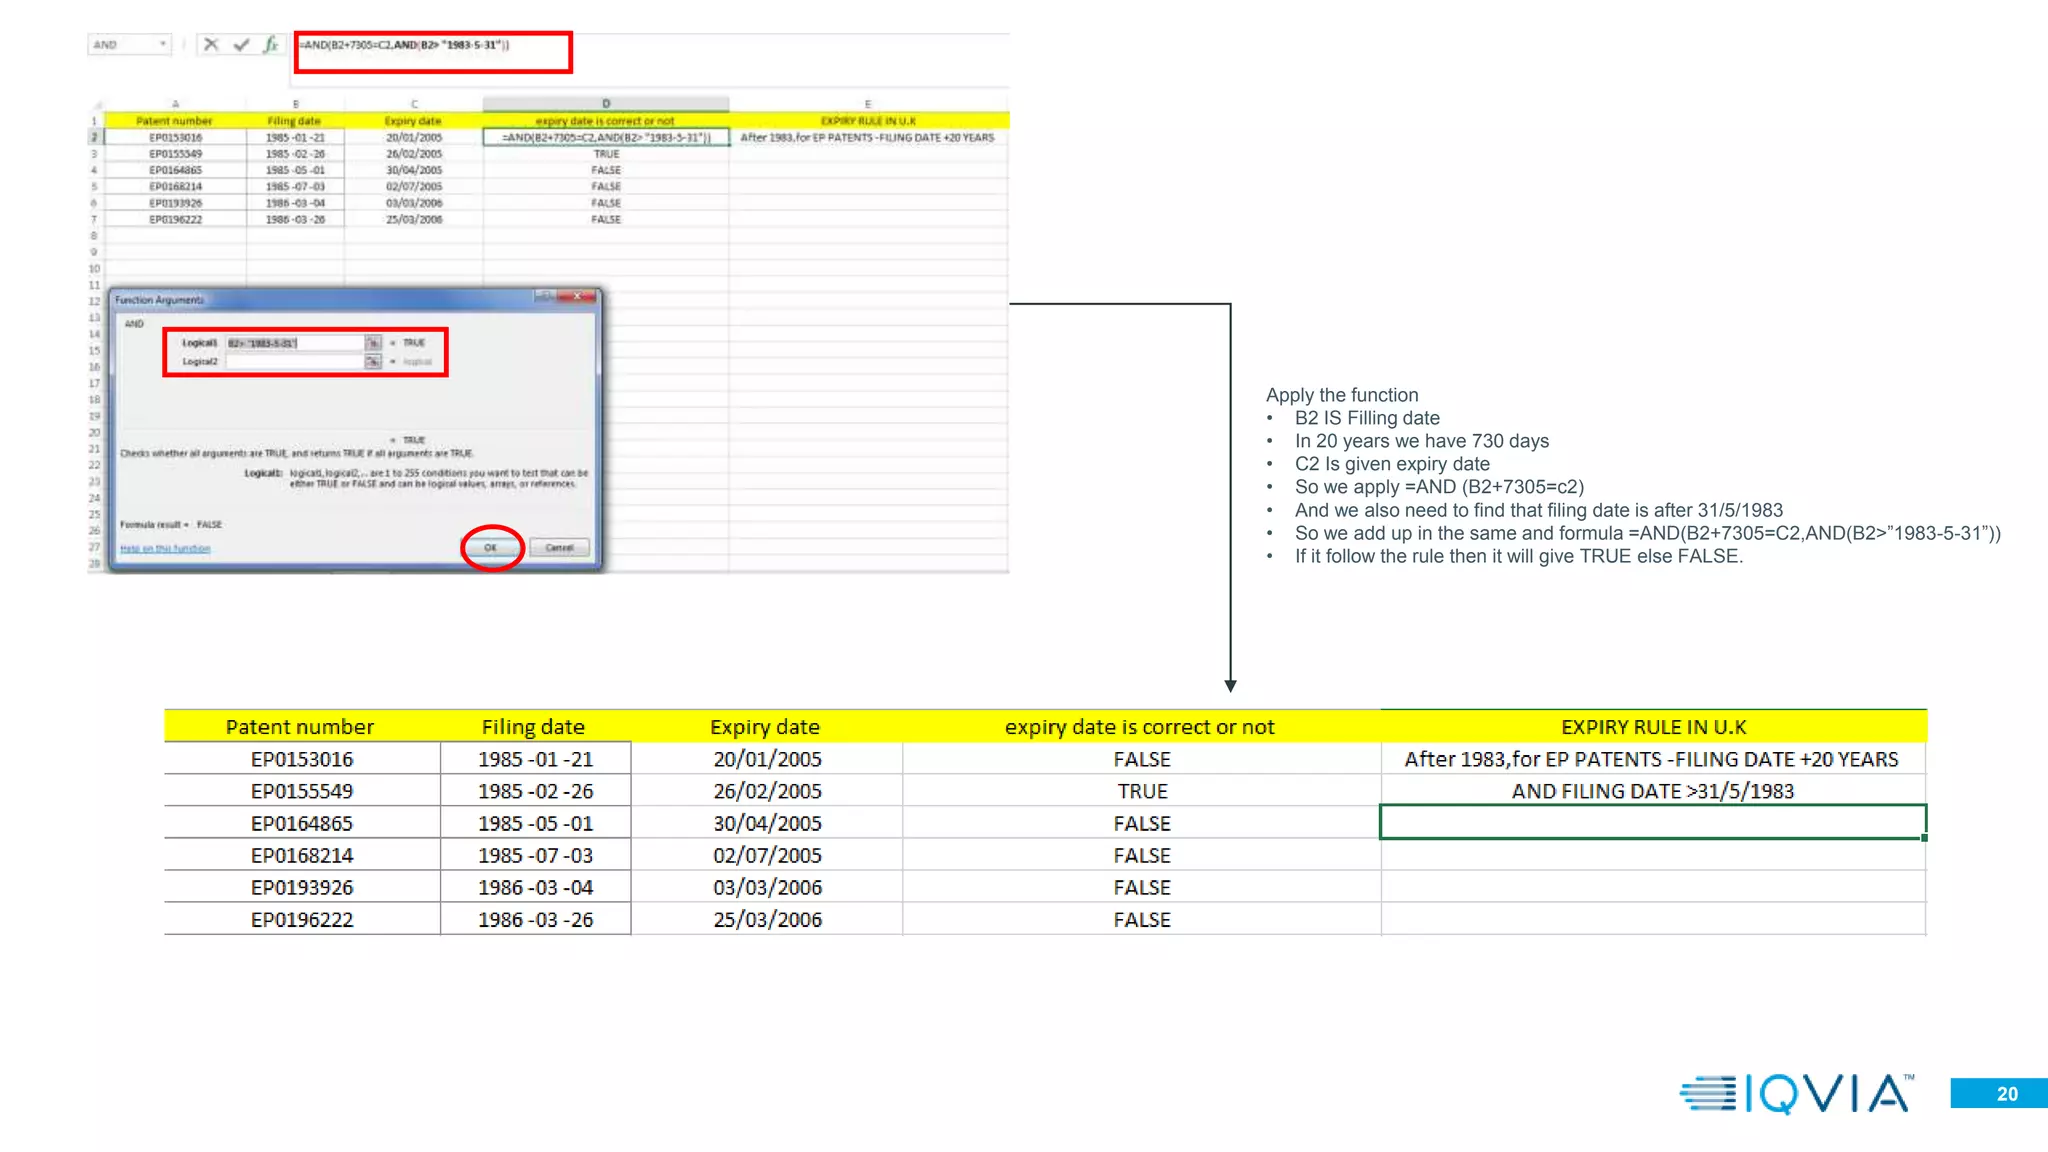Click the formula bar Enter checkmark icon
The image size is (2048, 1152).
click(241, 44)
